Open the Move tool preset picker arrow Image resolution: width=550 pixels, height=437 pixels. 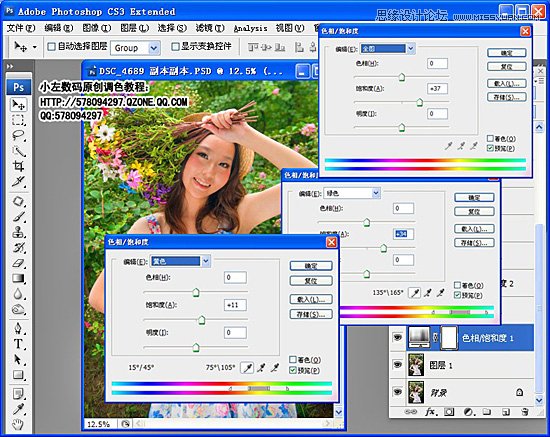click(x=35, y=47)
